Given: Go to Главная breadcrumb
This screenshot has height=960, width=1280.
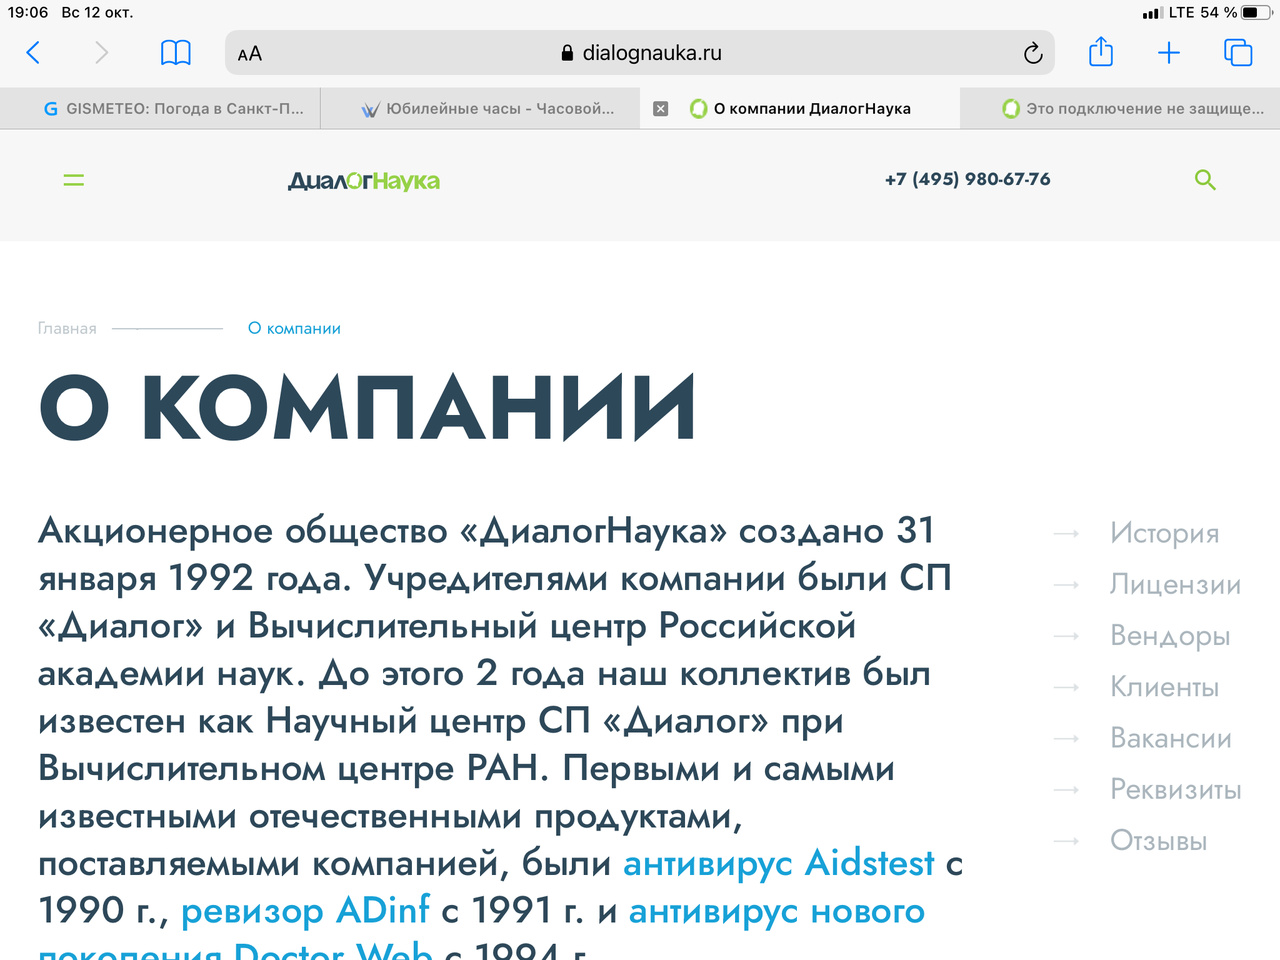Looking at the screenshot, I should [x=67, y=329].
